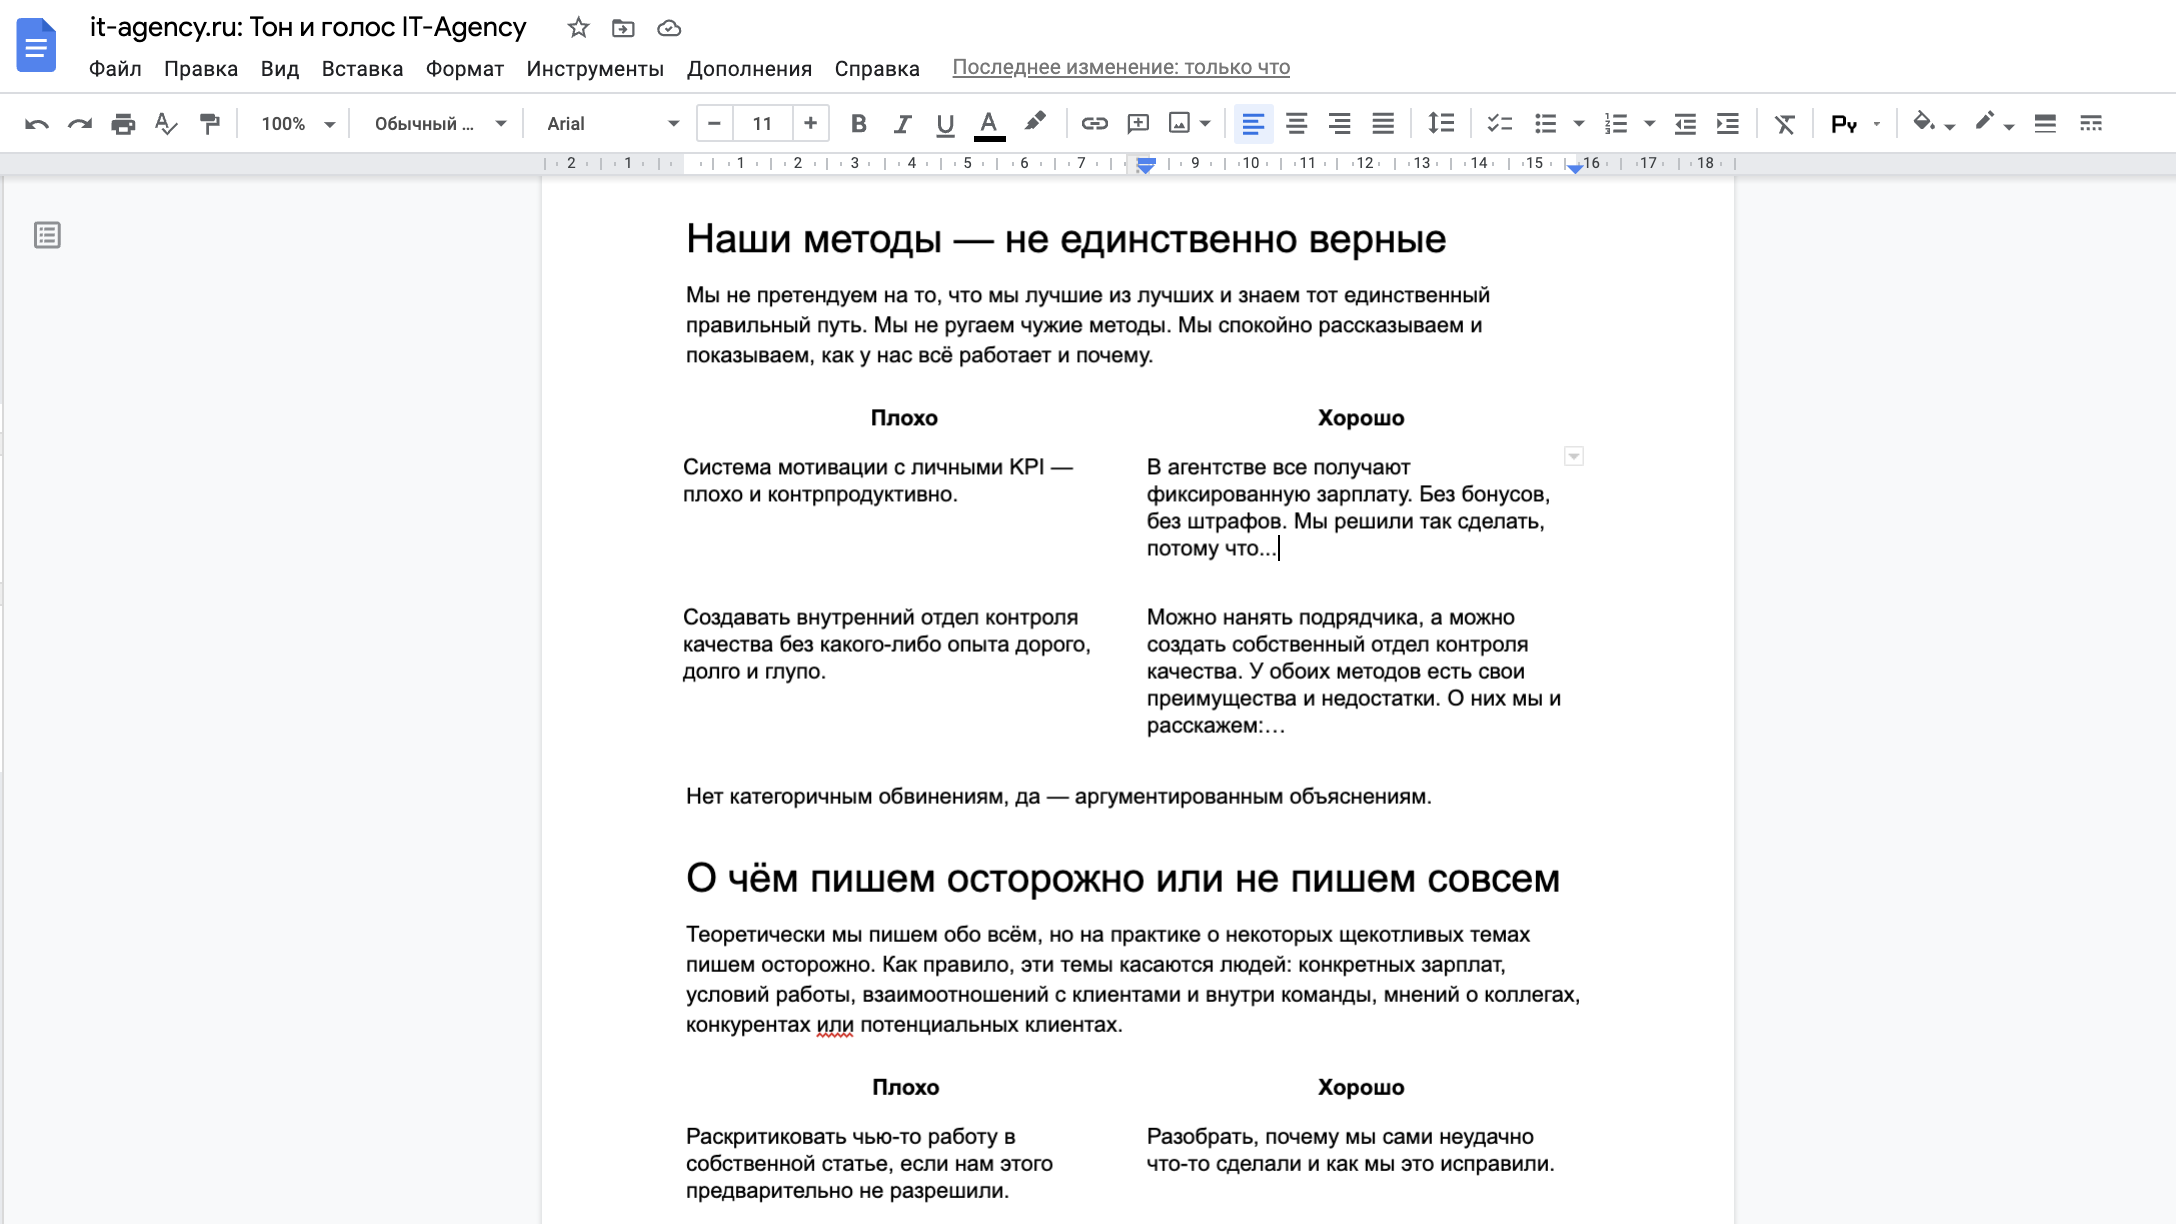Click the right indent marker on ruler

point(1575,168)
